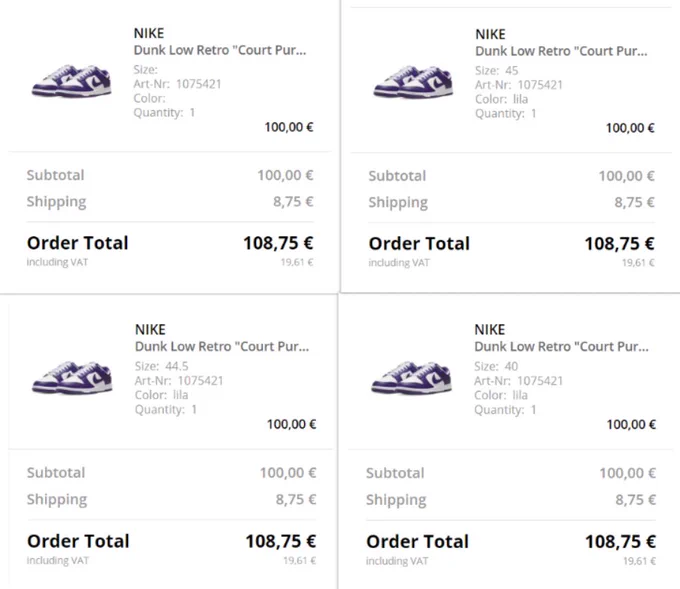Click the Order Total label in the size 45 order
680x589 pixels.
[419, 244]
